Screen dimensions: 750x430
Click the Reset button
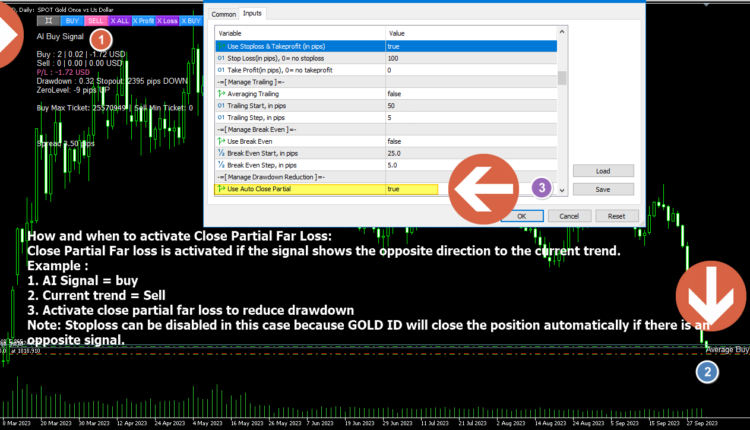(x=616, y=215)
